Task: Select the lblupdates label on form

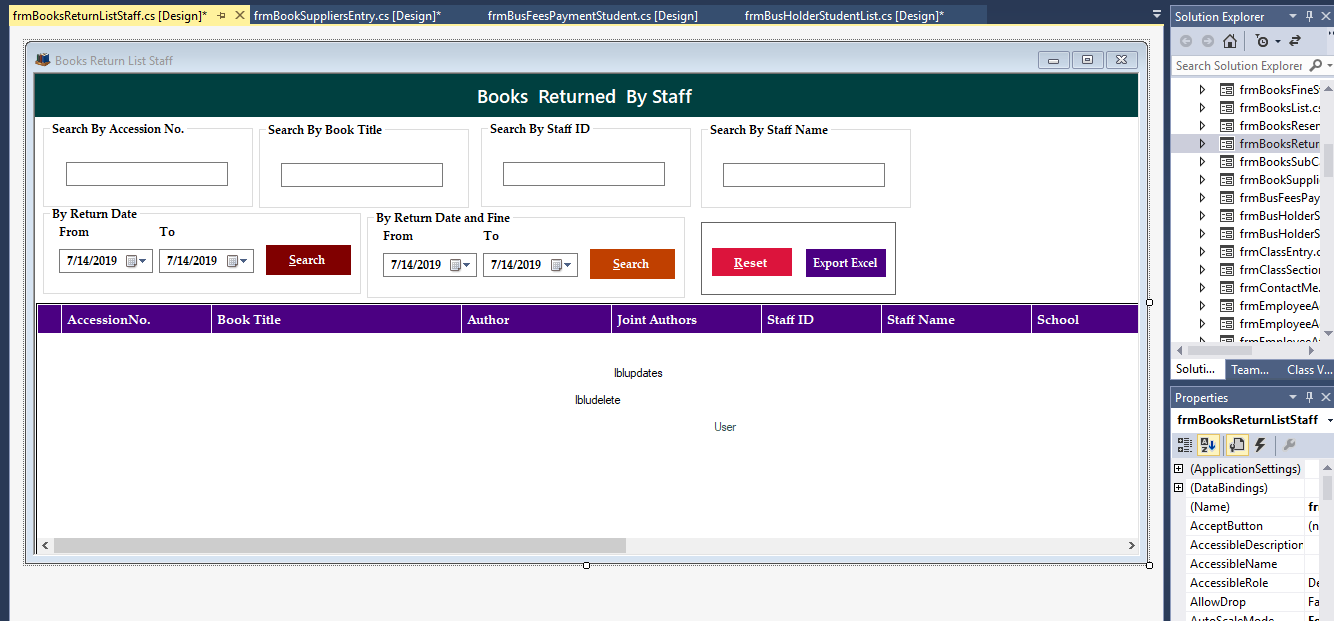Action: tap(638, 373)
